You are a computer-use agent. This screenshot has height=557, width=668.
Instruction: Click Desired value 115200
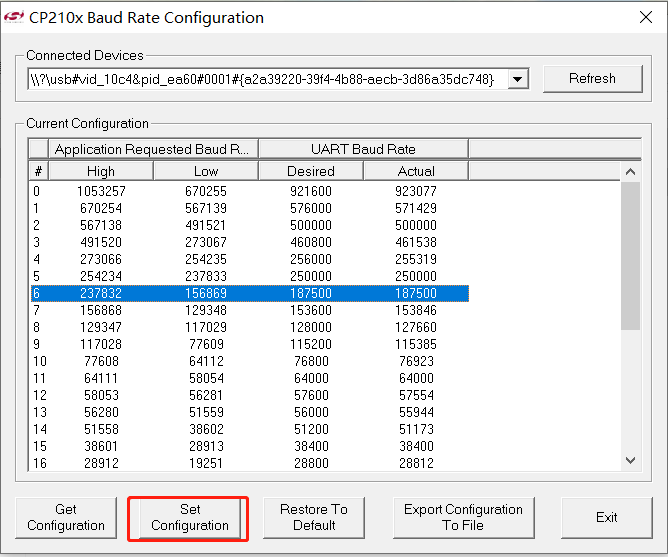point(311,344)
